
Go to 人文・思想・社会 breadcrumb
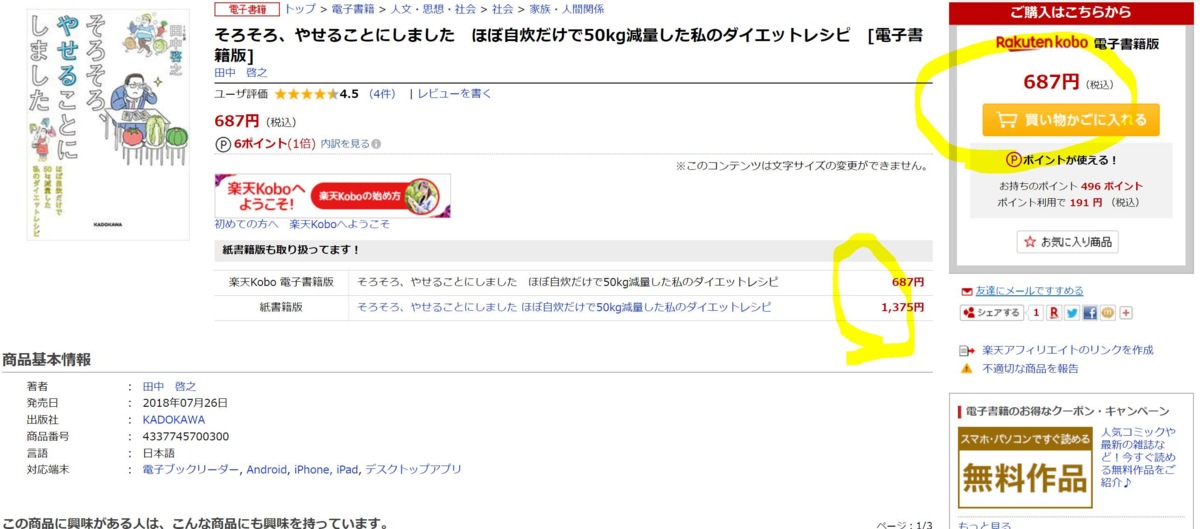click(433, 9)
